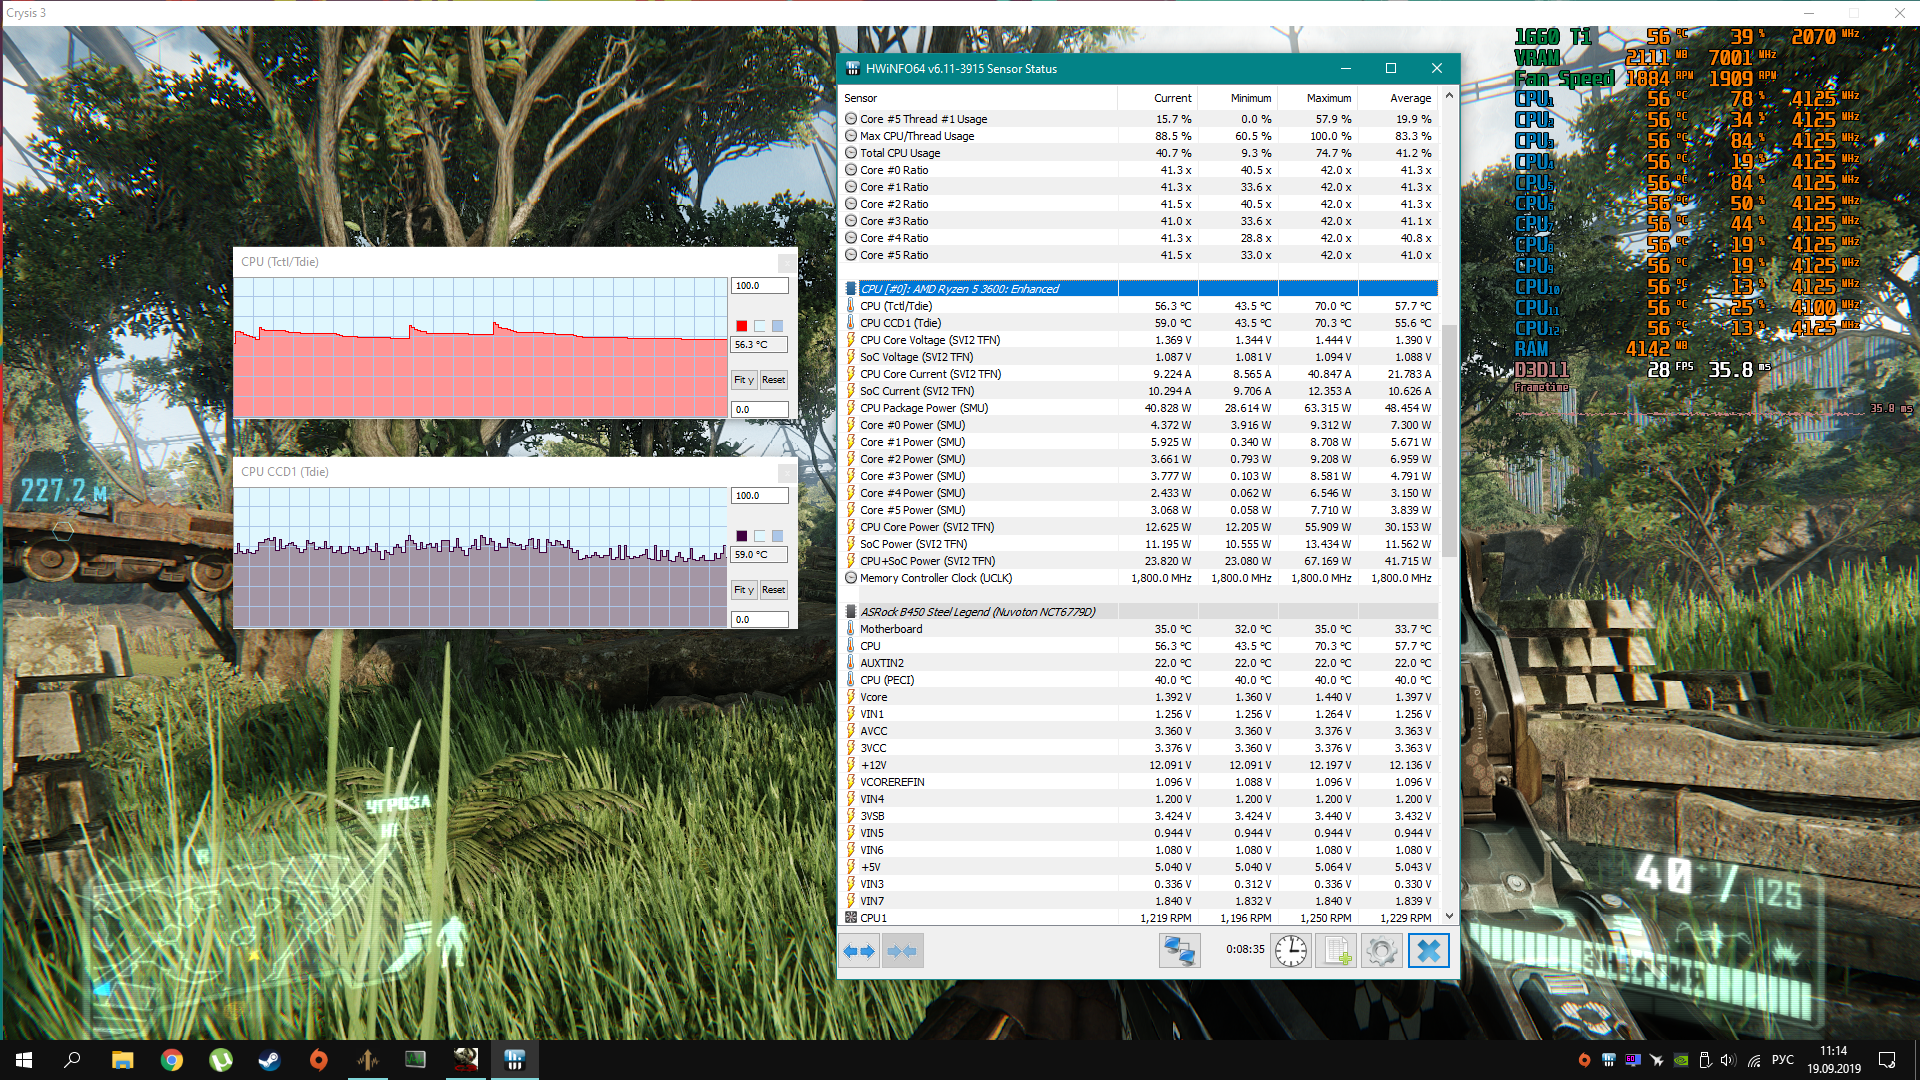Image resolution: width=1920 pixels, height=1080 pixels.
Task: Start logging with the sheet-plus icon
Action: (x=1336, y=951)
